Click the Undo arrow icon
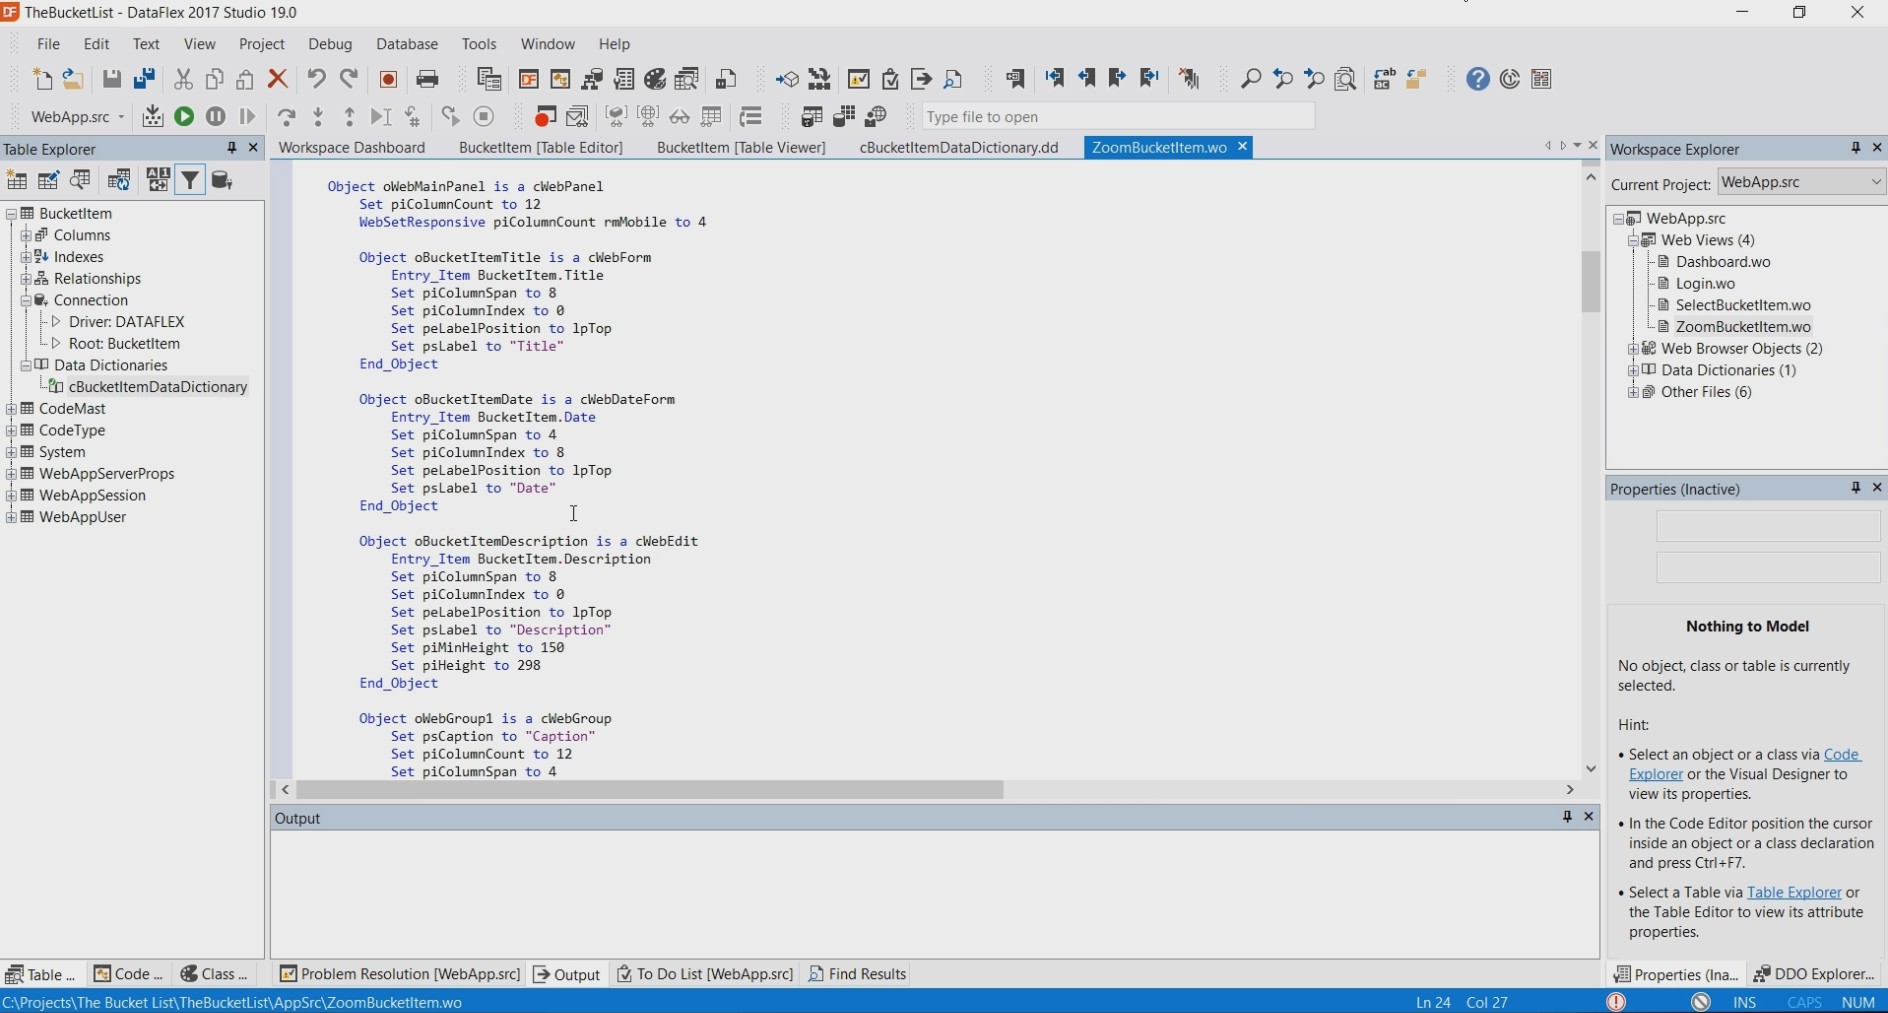This screenshot has width=1888, height=1013. point(316,80)
